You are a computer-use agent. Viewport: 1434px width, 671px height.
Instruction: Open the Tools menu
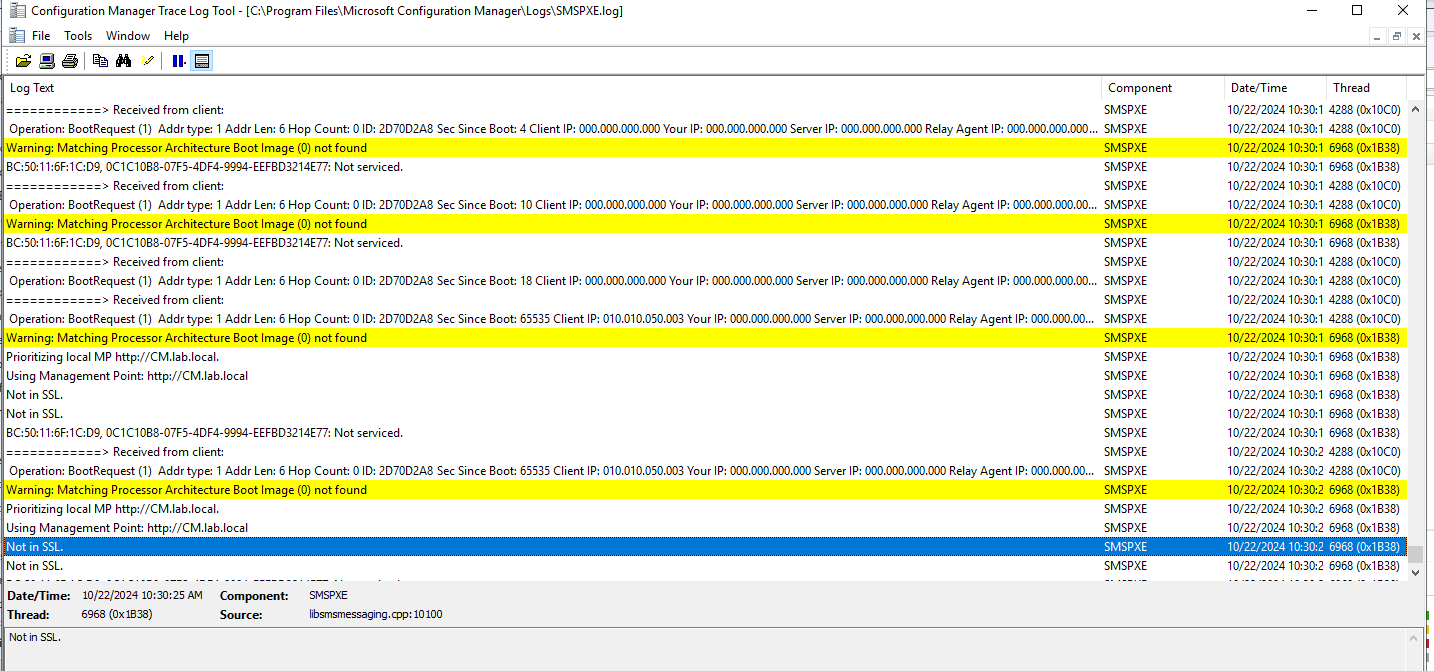(78, 35)
